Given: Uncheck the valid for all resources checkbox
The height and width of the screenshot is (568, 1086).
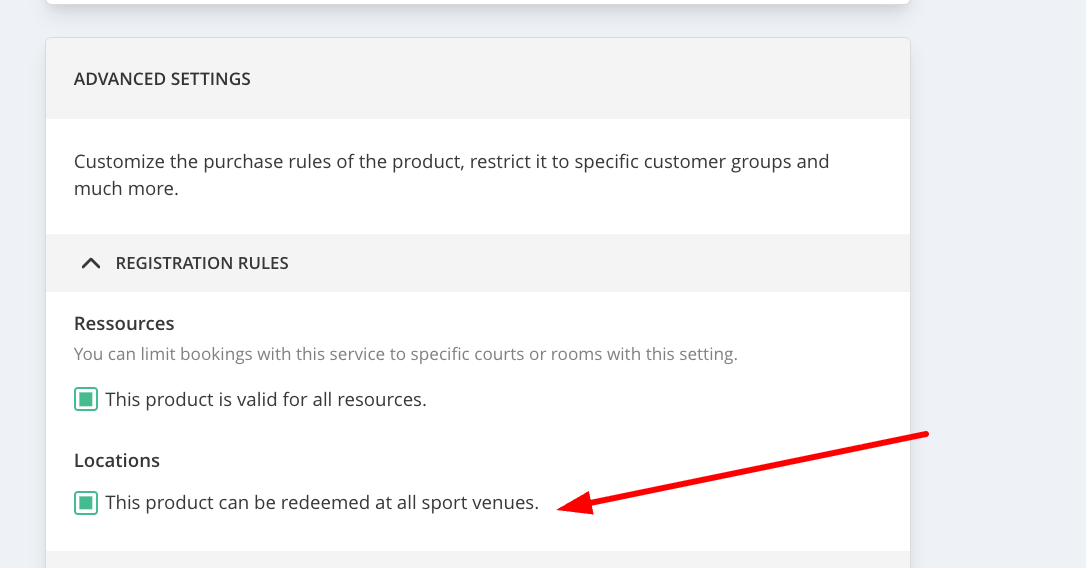Looking at the screenshot, I should [x=86, y=400].
